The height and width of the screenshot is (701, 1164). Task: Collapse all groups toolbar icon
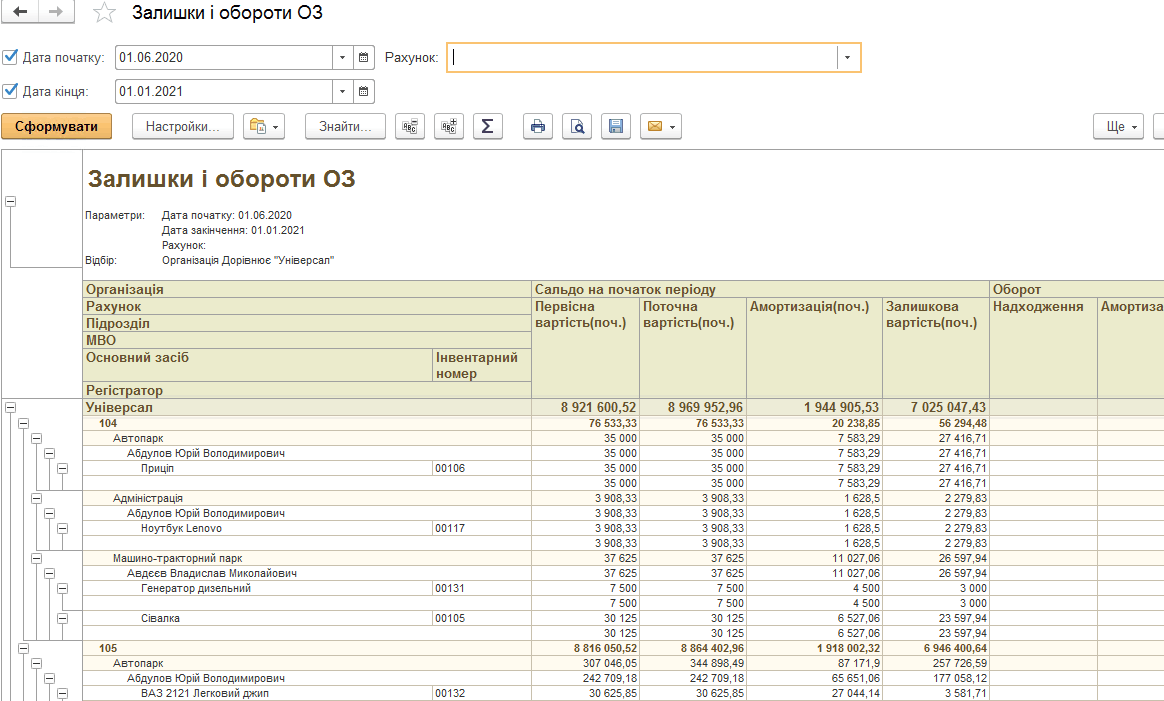click(x=410, y=126)
